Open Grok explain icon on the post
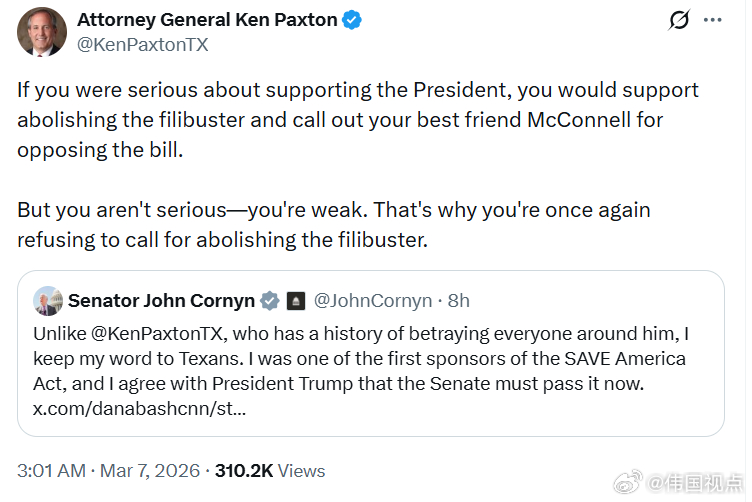Screen dimensions: 752x502 681,20
